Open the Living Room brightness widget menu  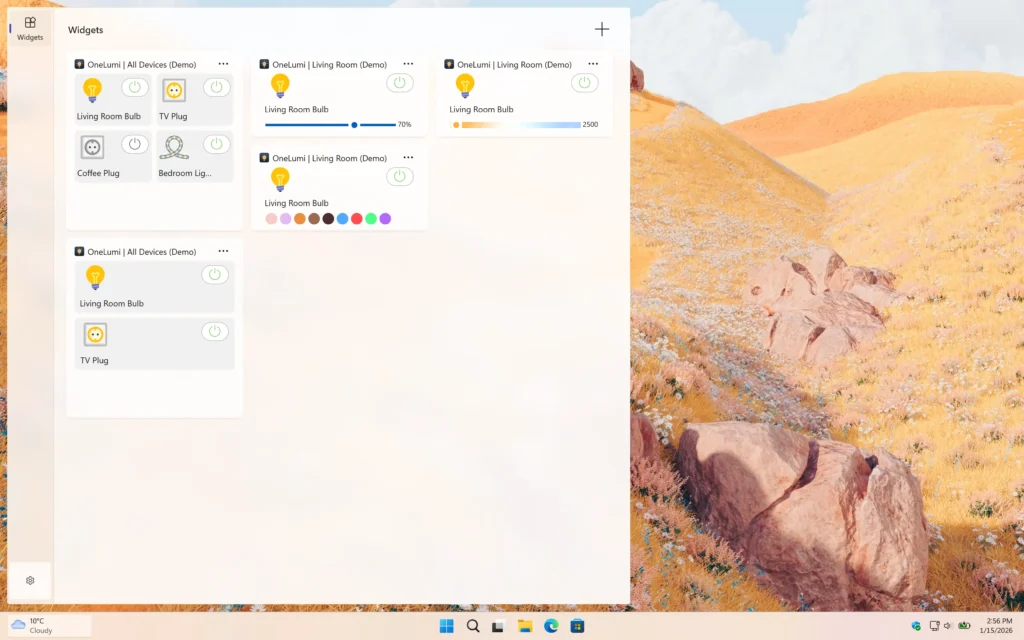408,63
